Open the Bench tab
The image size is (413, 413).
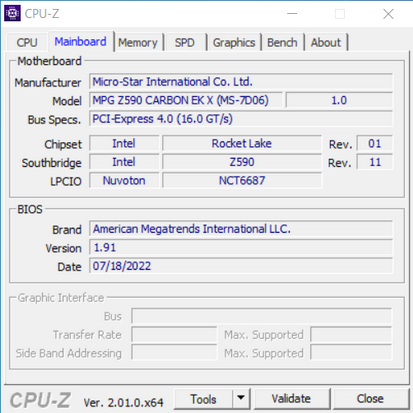point(282,43)
